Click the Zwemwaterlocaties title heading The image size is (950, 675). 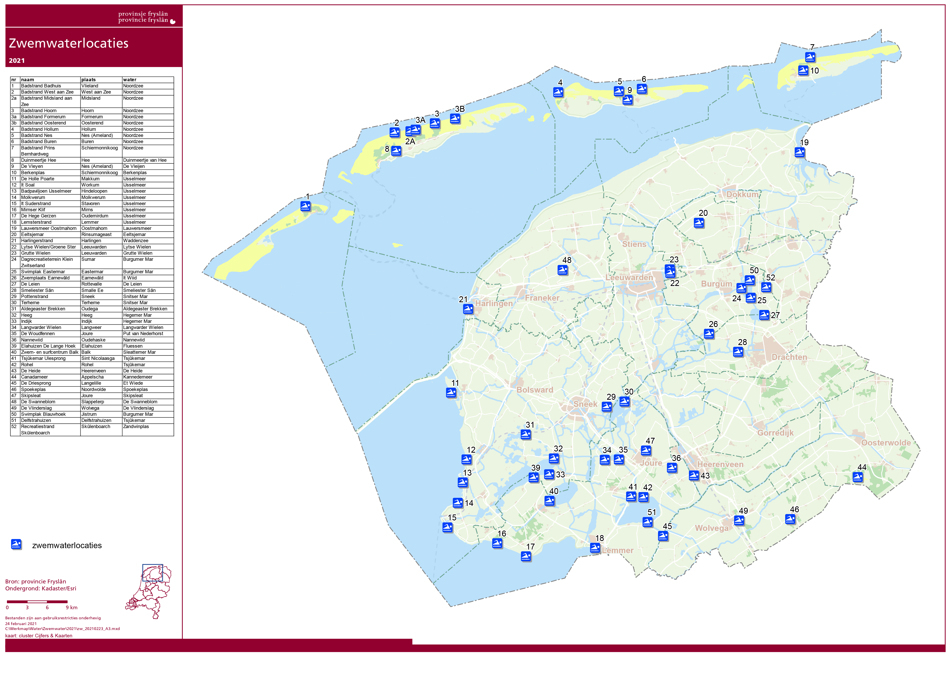click(69, 44)
